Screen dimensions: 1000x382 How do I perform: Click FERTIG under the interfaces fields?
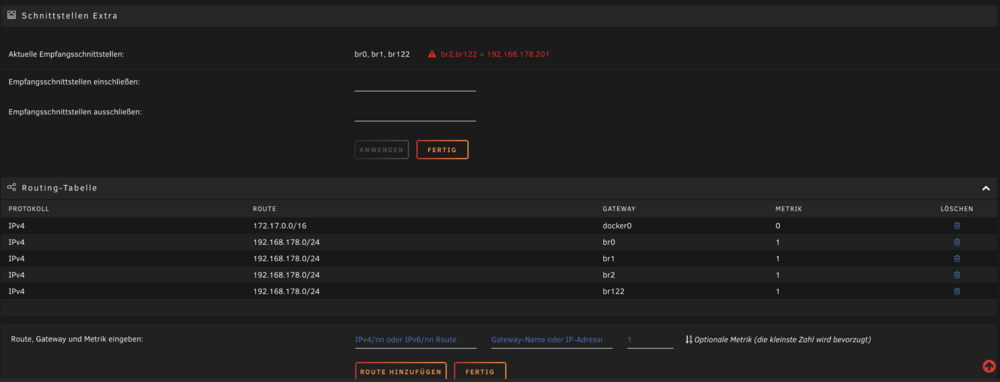click(442, 150)
